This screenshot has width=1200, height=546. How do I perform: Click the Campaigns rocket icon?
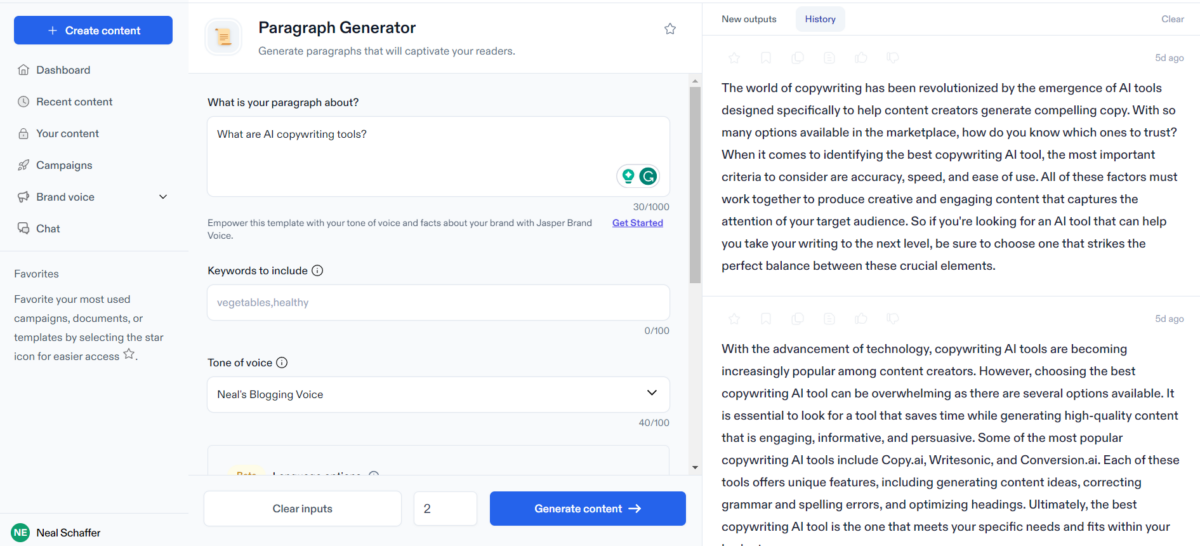tap(23, 165)
